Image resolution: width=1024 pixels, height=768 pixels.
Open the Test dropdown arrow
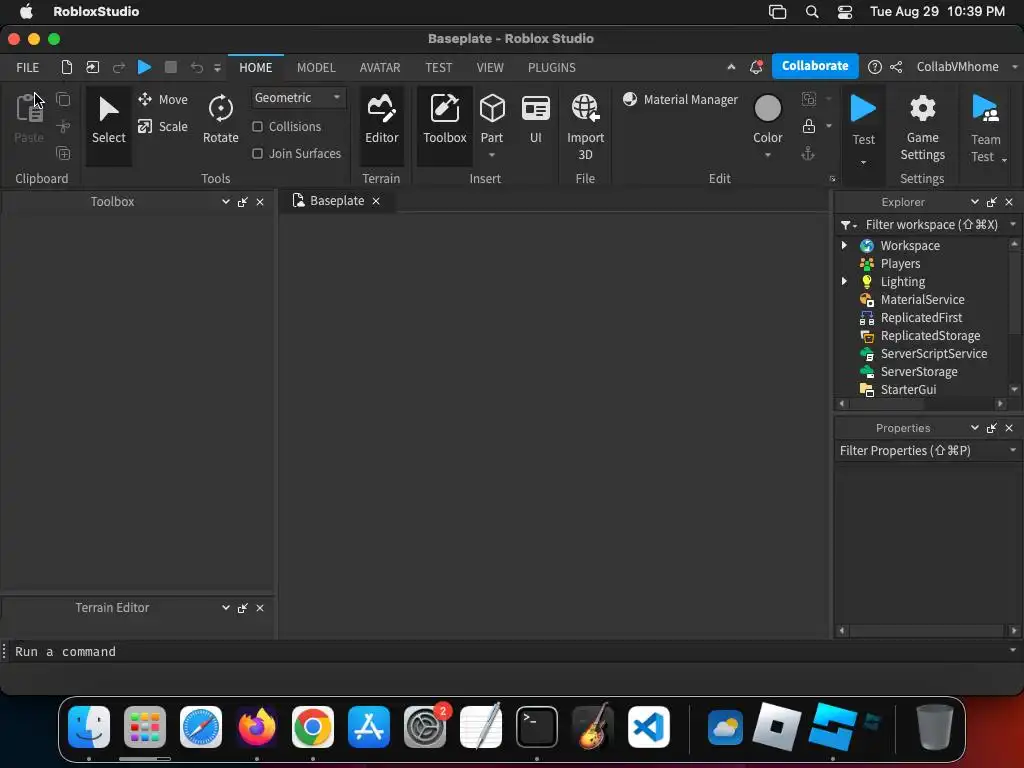pos(863,162)
